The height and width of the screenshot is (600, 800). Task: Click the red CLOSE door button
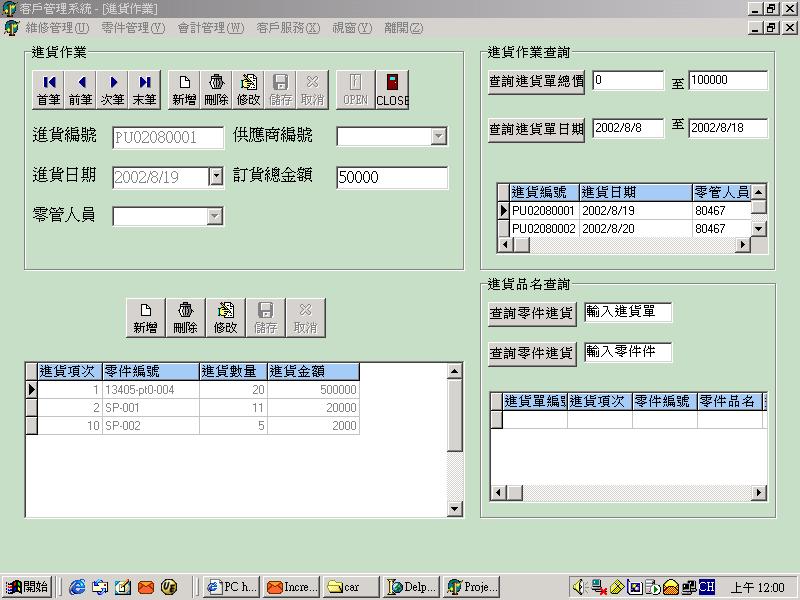click(392, 90)
